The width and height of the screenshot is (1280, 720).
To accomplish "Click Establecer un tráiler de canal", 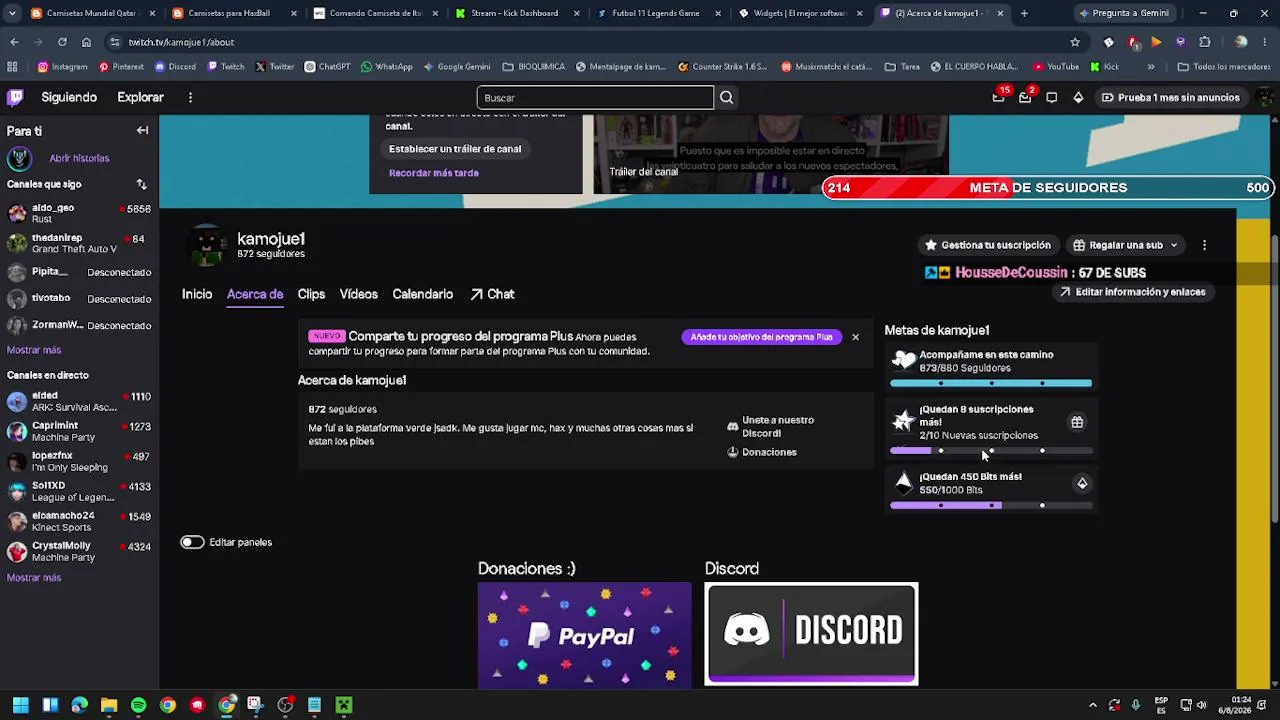I will click(x=455, y=149).
